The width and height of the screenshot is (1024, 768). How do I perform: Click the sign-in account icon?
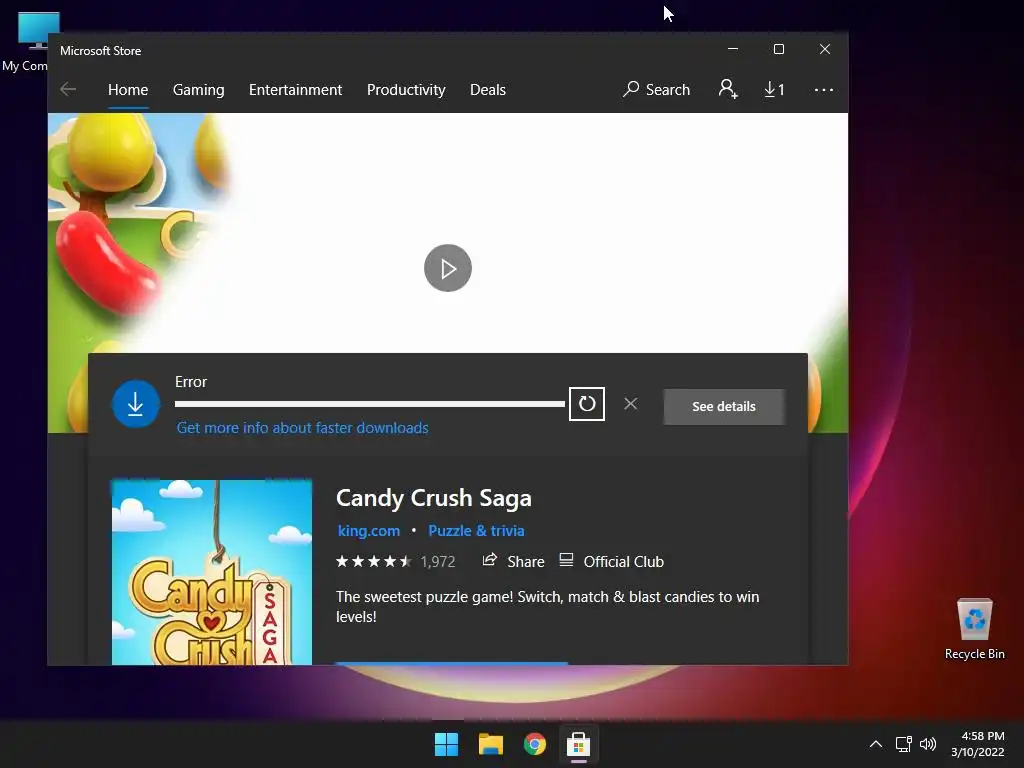pyautogui.click(x=728, y=89)
